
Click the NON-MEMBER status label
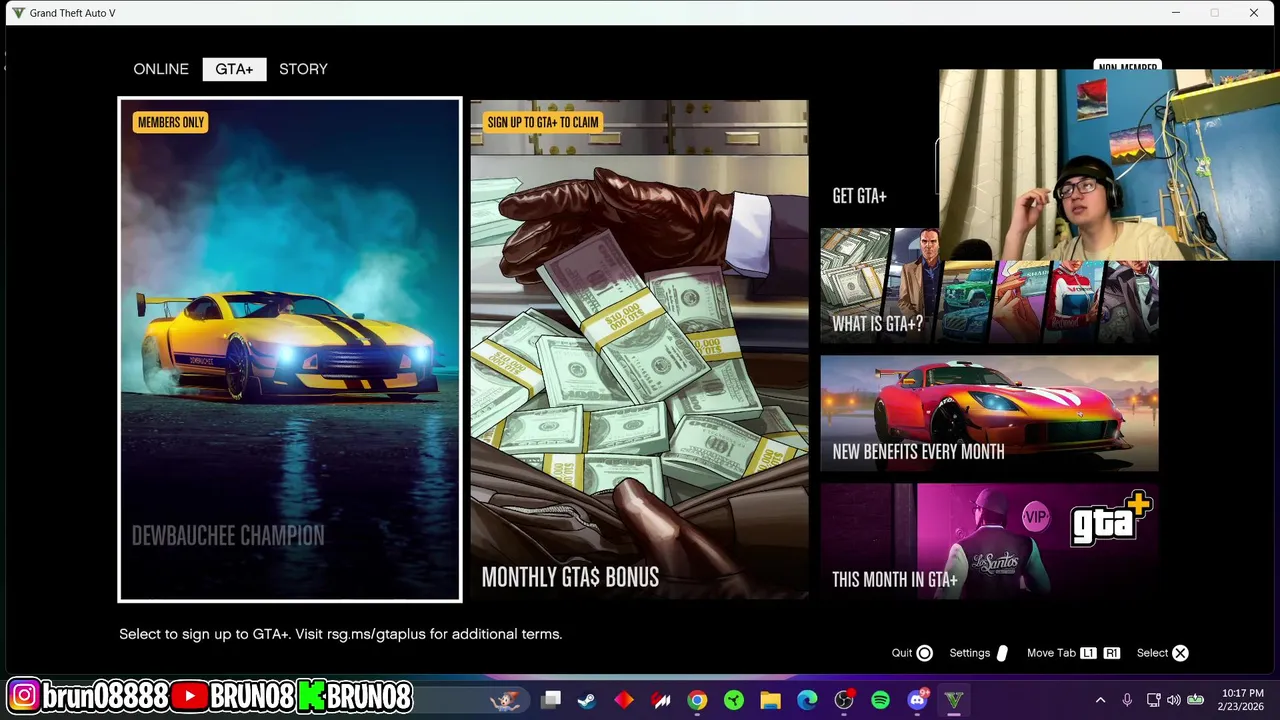[1127, 67]
